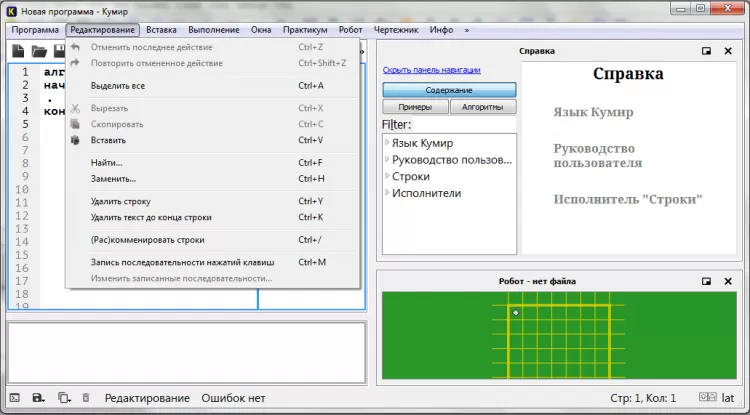Switch to the Алгоритмы help section
This screenshot has height=415, width=750.
click(x=483, y=107)
